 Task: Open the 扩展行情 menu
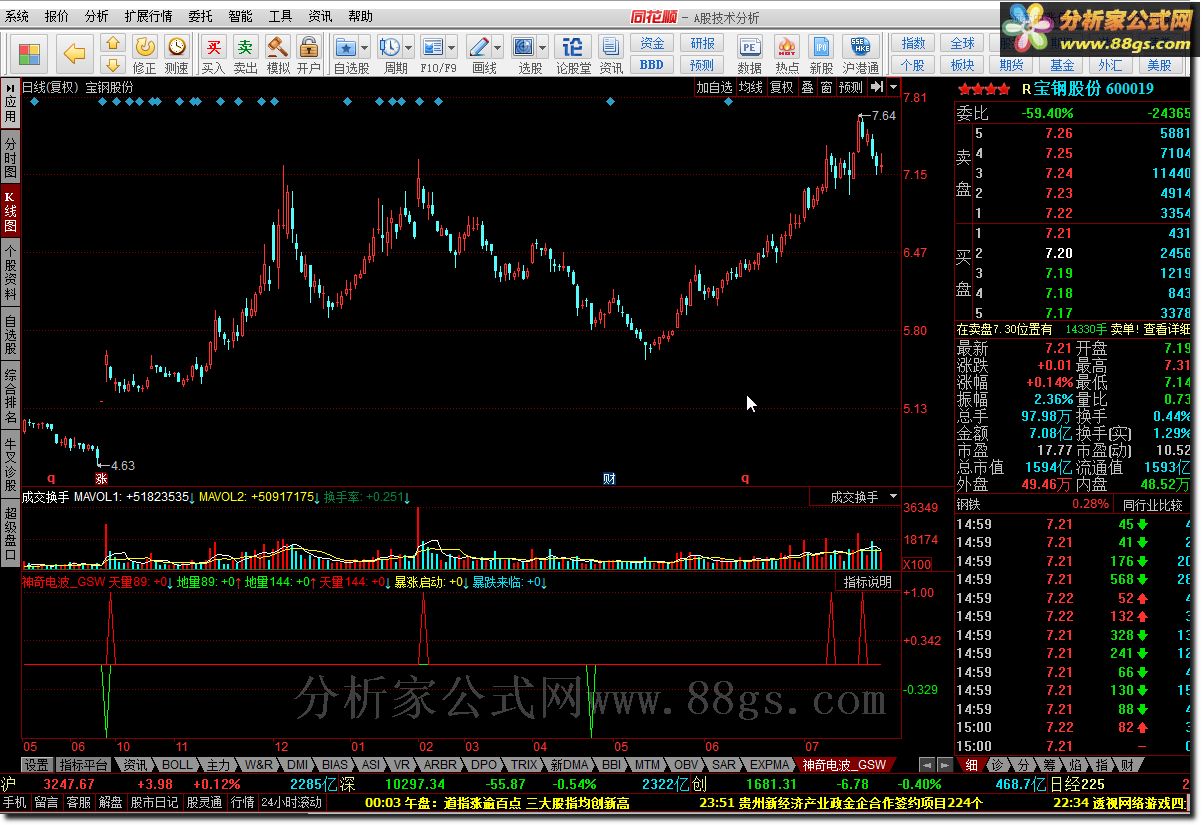(x=148, y=17)
